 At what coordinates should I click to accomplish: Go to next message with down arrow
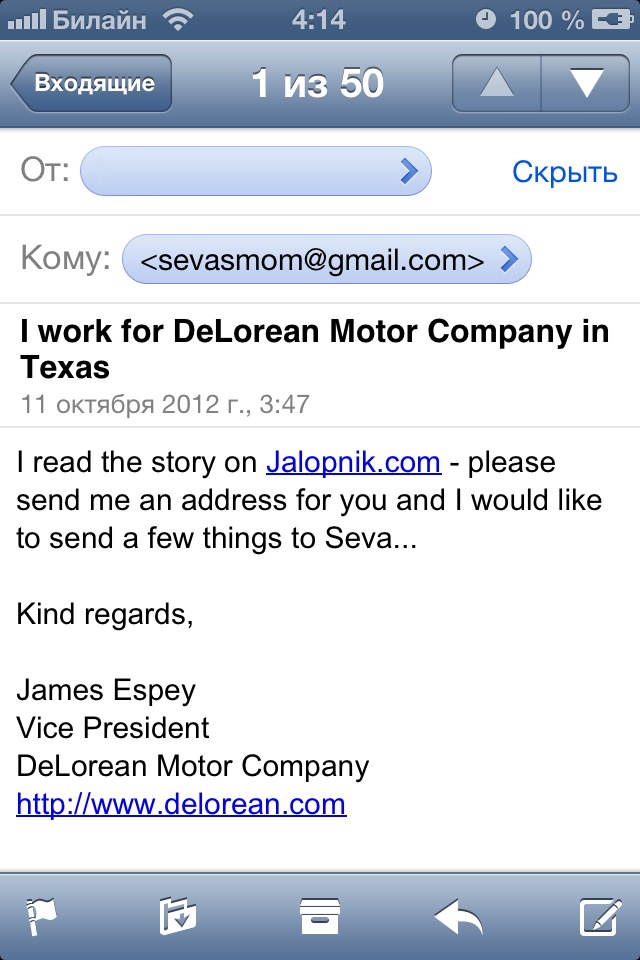(x=586, y=83)
